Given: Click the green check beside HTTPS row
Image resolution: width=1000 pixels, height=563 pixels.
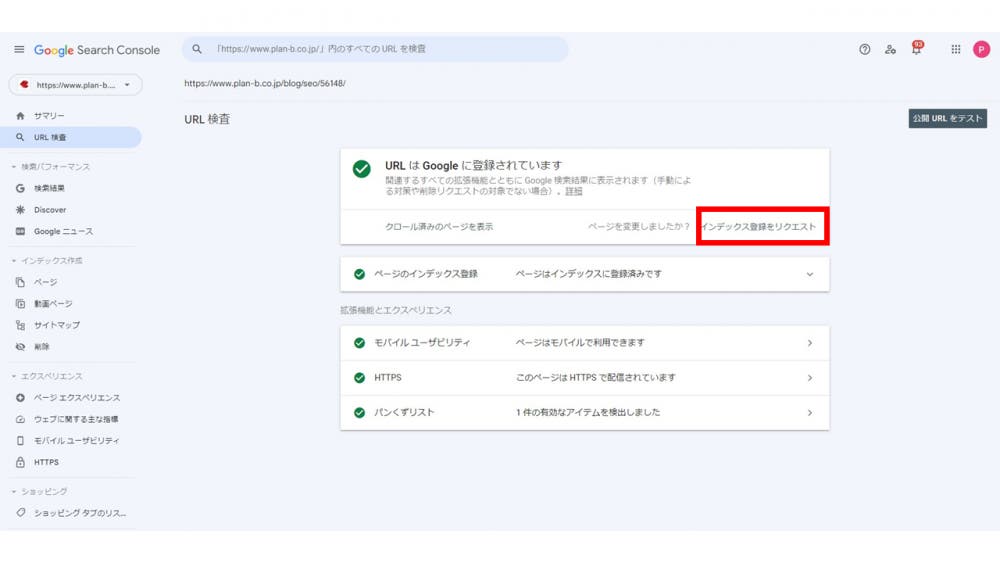Looking at the screenshot, I should pos(360,378).
